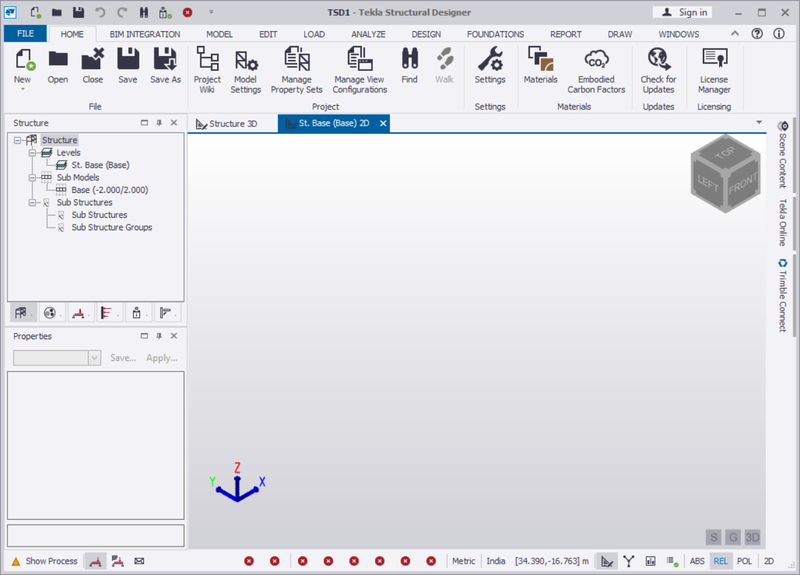
Task: Open Model Settings in the ribbon
Action: coord(245,70)
